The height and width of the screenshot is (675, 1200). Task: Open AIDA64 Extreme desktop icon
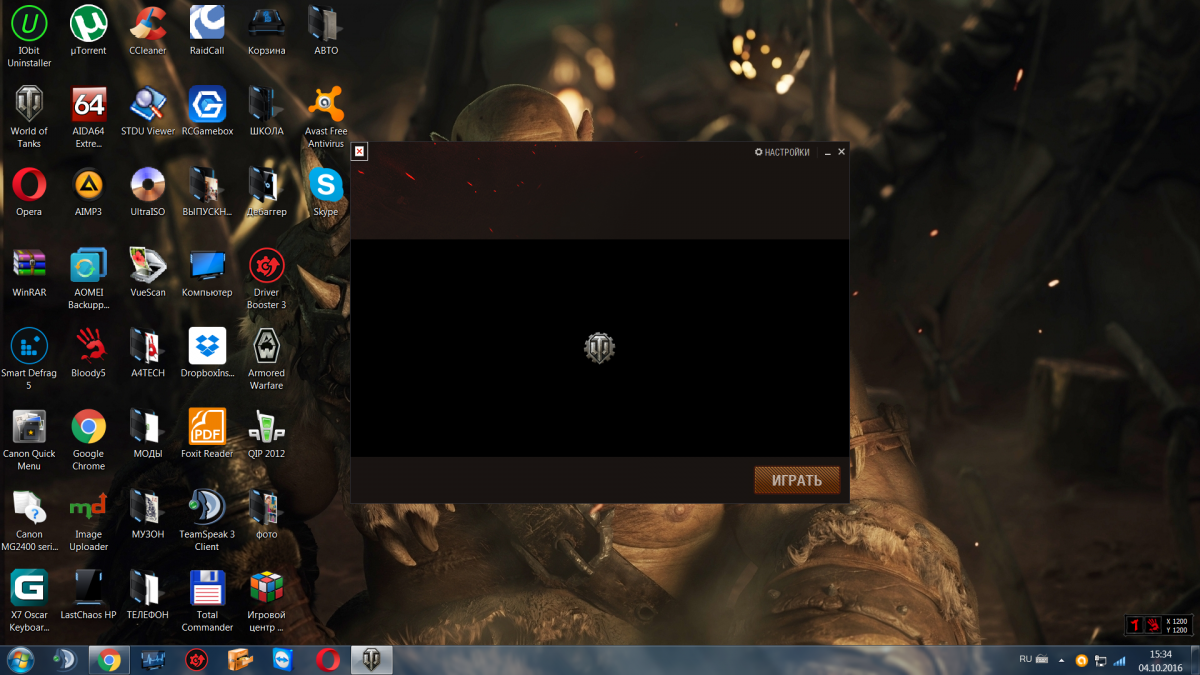[x=88, y=118]
